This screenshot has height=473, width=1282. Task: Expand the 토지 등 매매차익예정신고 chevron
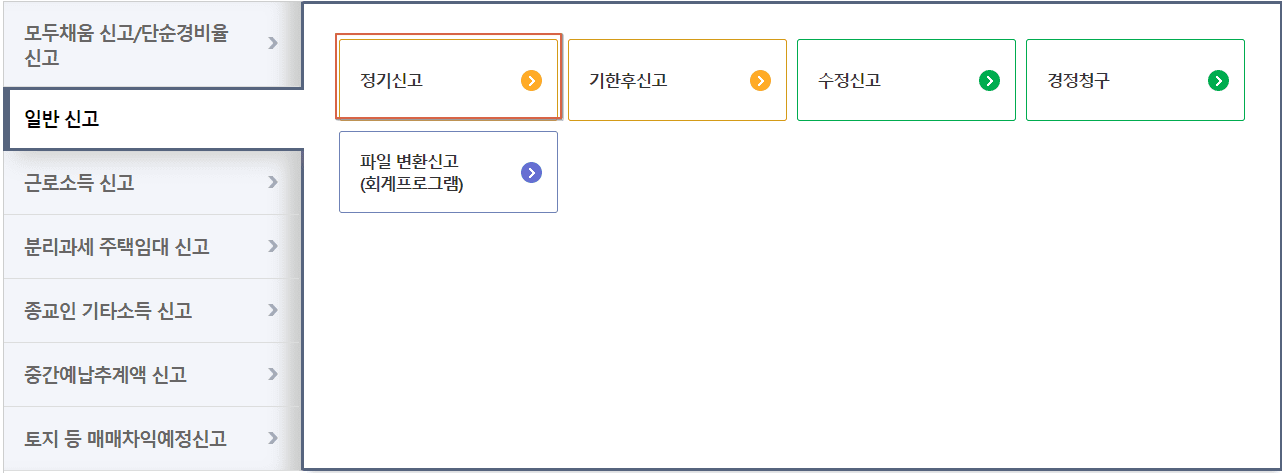[273, 438]
